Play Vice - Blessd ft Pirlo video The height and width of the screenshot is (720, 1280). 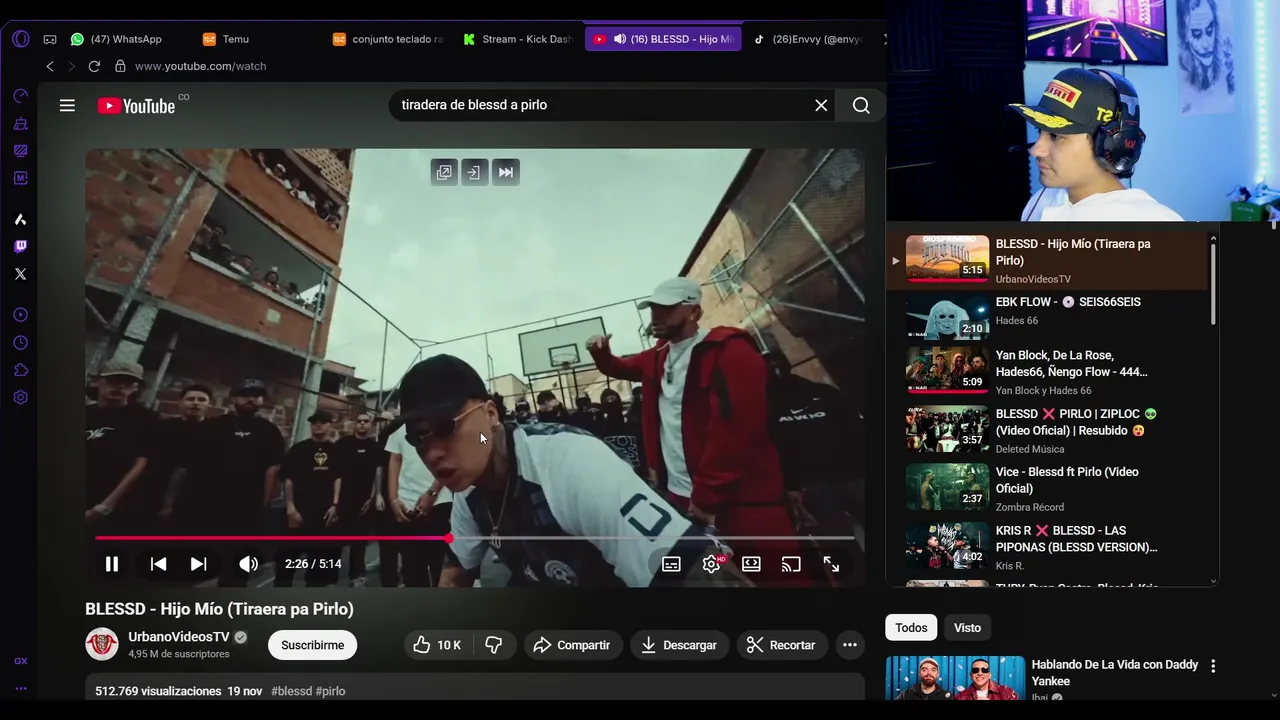click(1046, 488)
